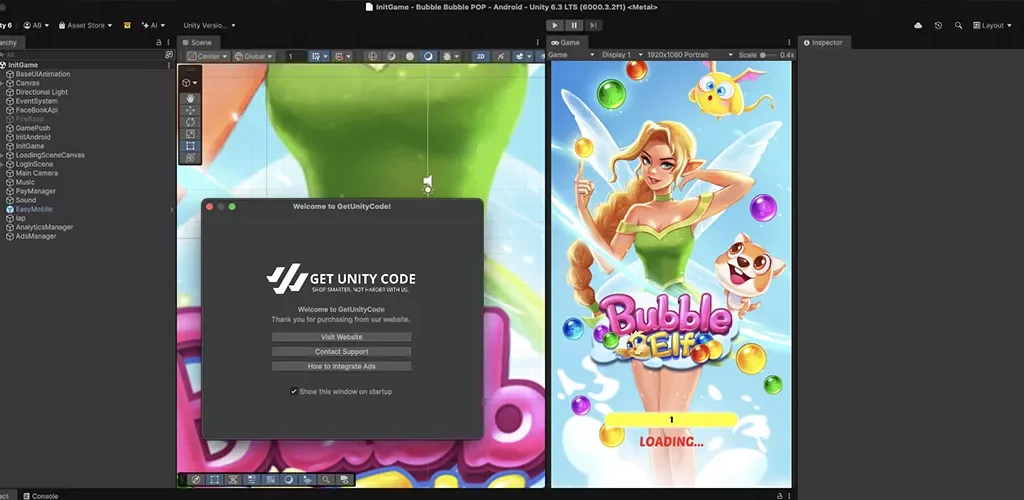
Task: Select AnalyticsManager in Hierarchy
Action: (44, 227)
